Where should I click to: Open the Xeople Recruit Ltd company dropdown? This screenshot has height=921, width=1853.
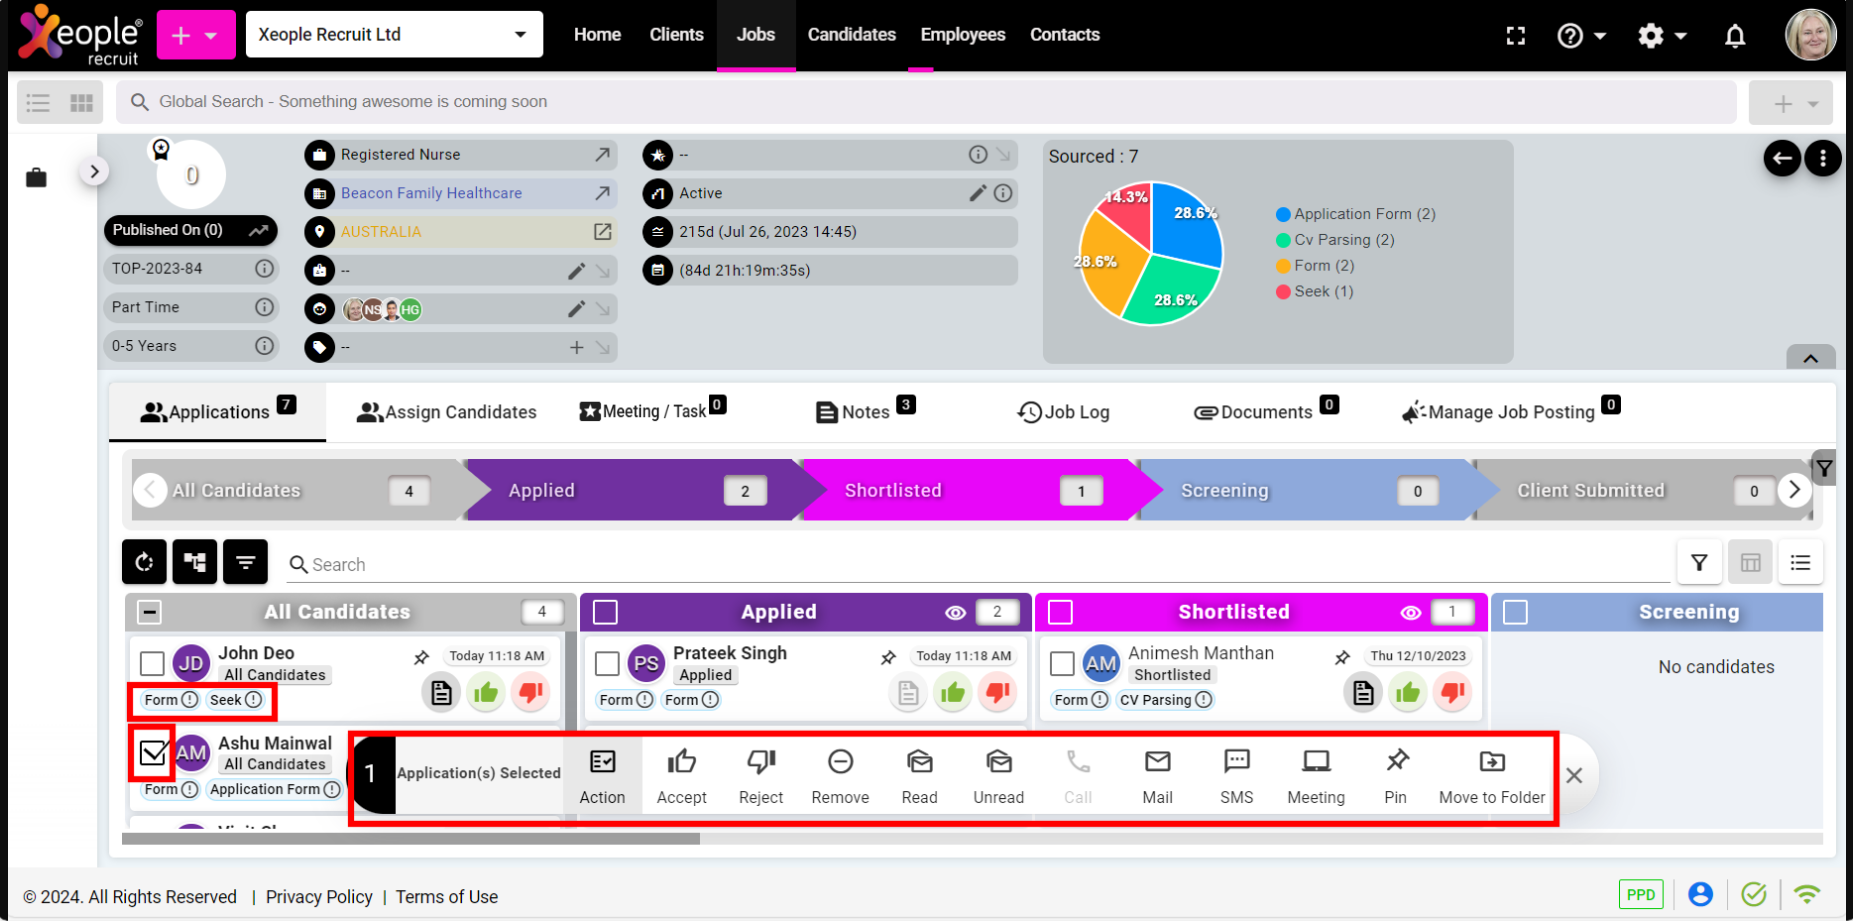coord(394,35)
